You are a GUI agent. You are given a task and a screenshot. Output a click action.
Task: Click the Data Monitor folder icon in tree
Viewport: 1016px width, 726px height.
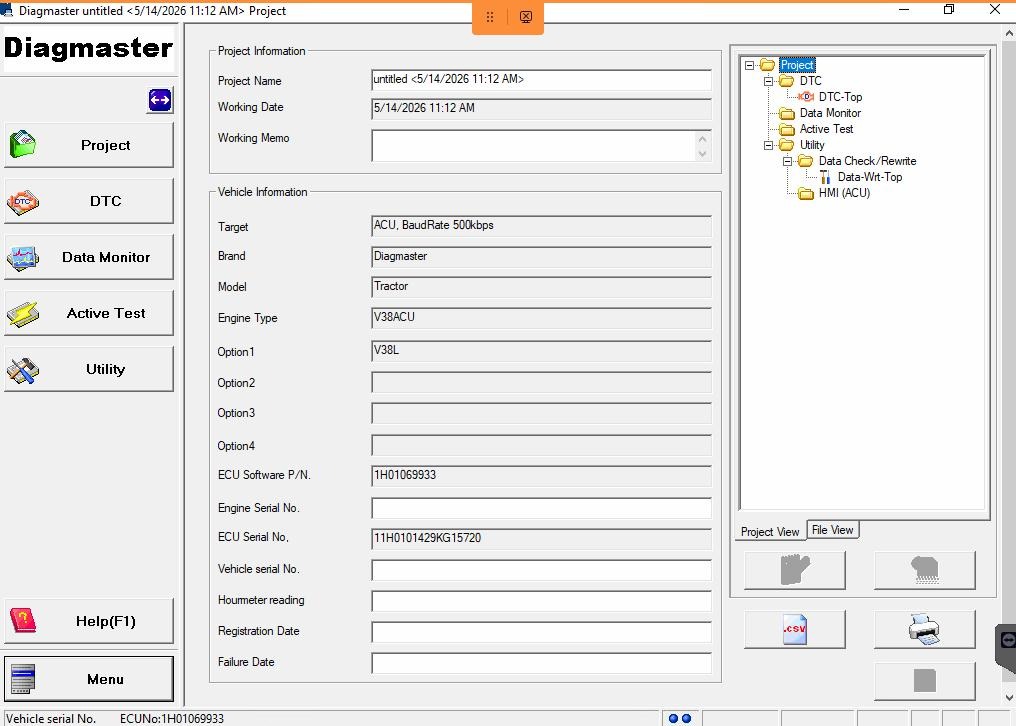(787, 113)
